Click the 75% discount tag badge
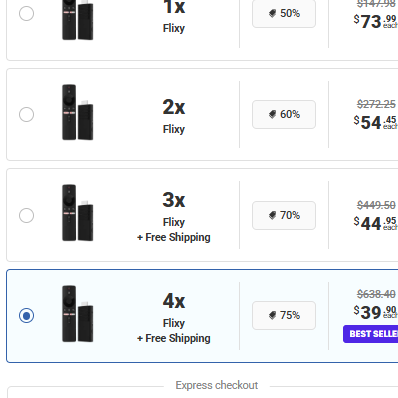 pos(284,315)
